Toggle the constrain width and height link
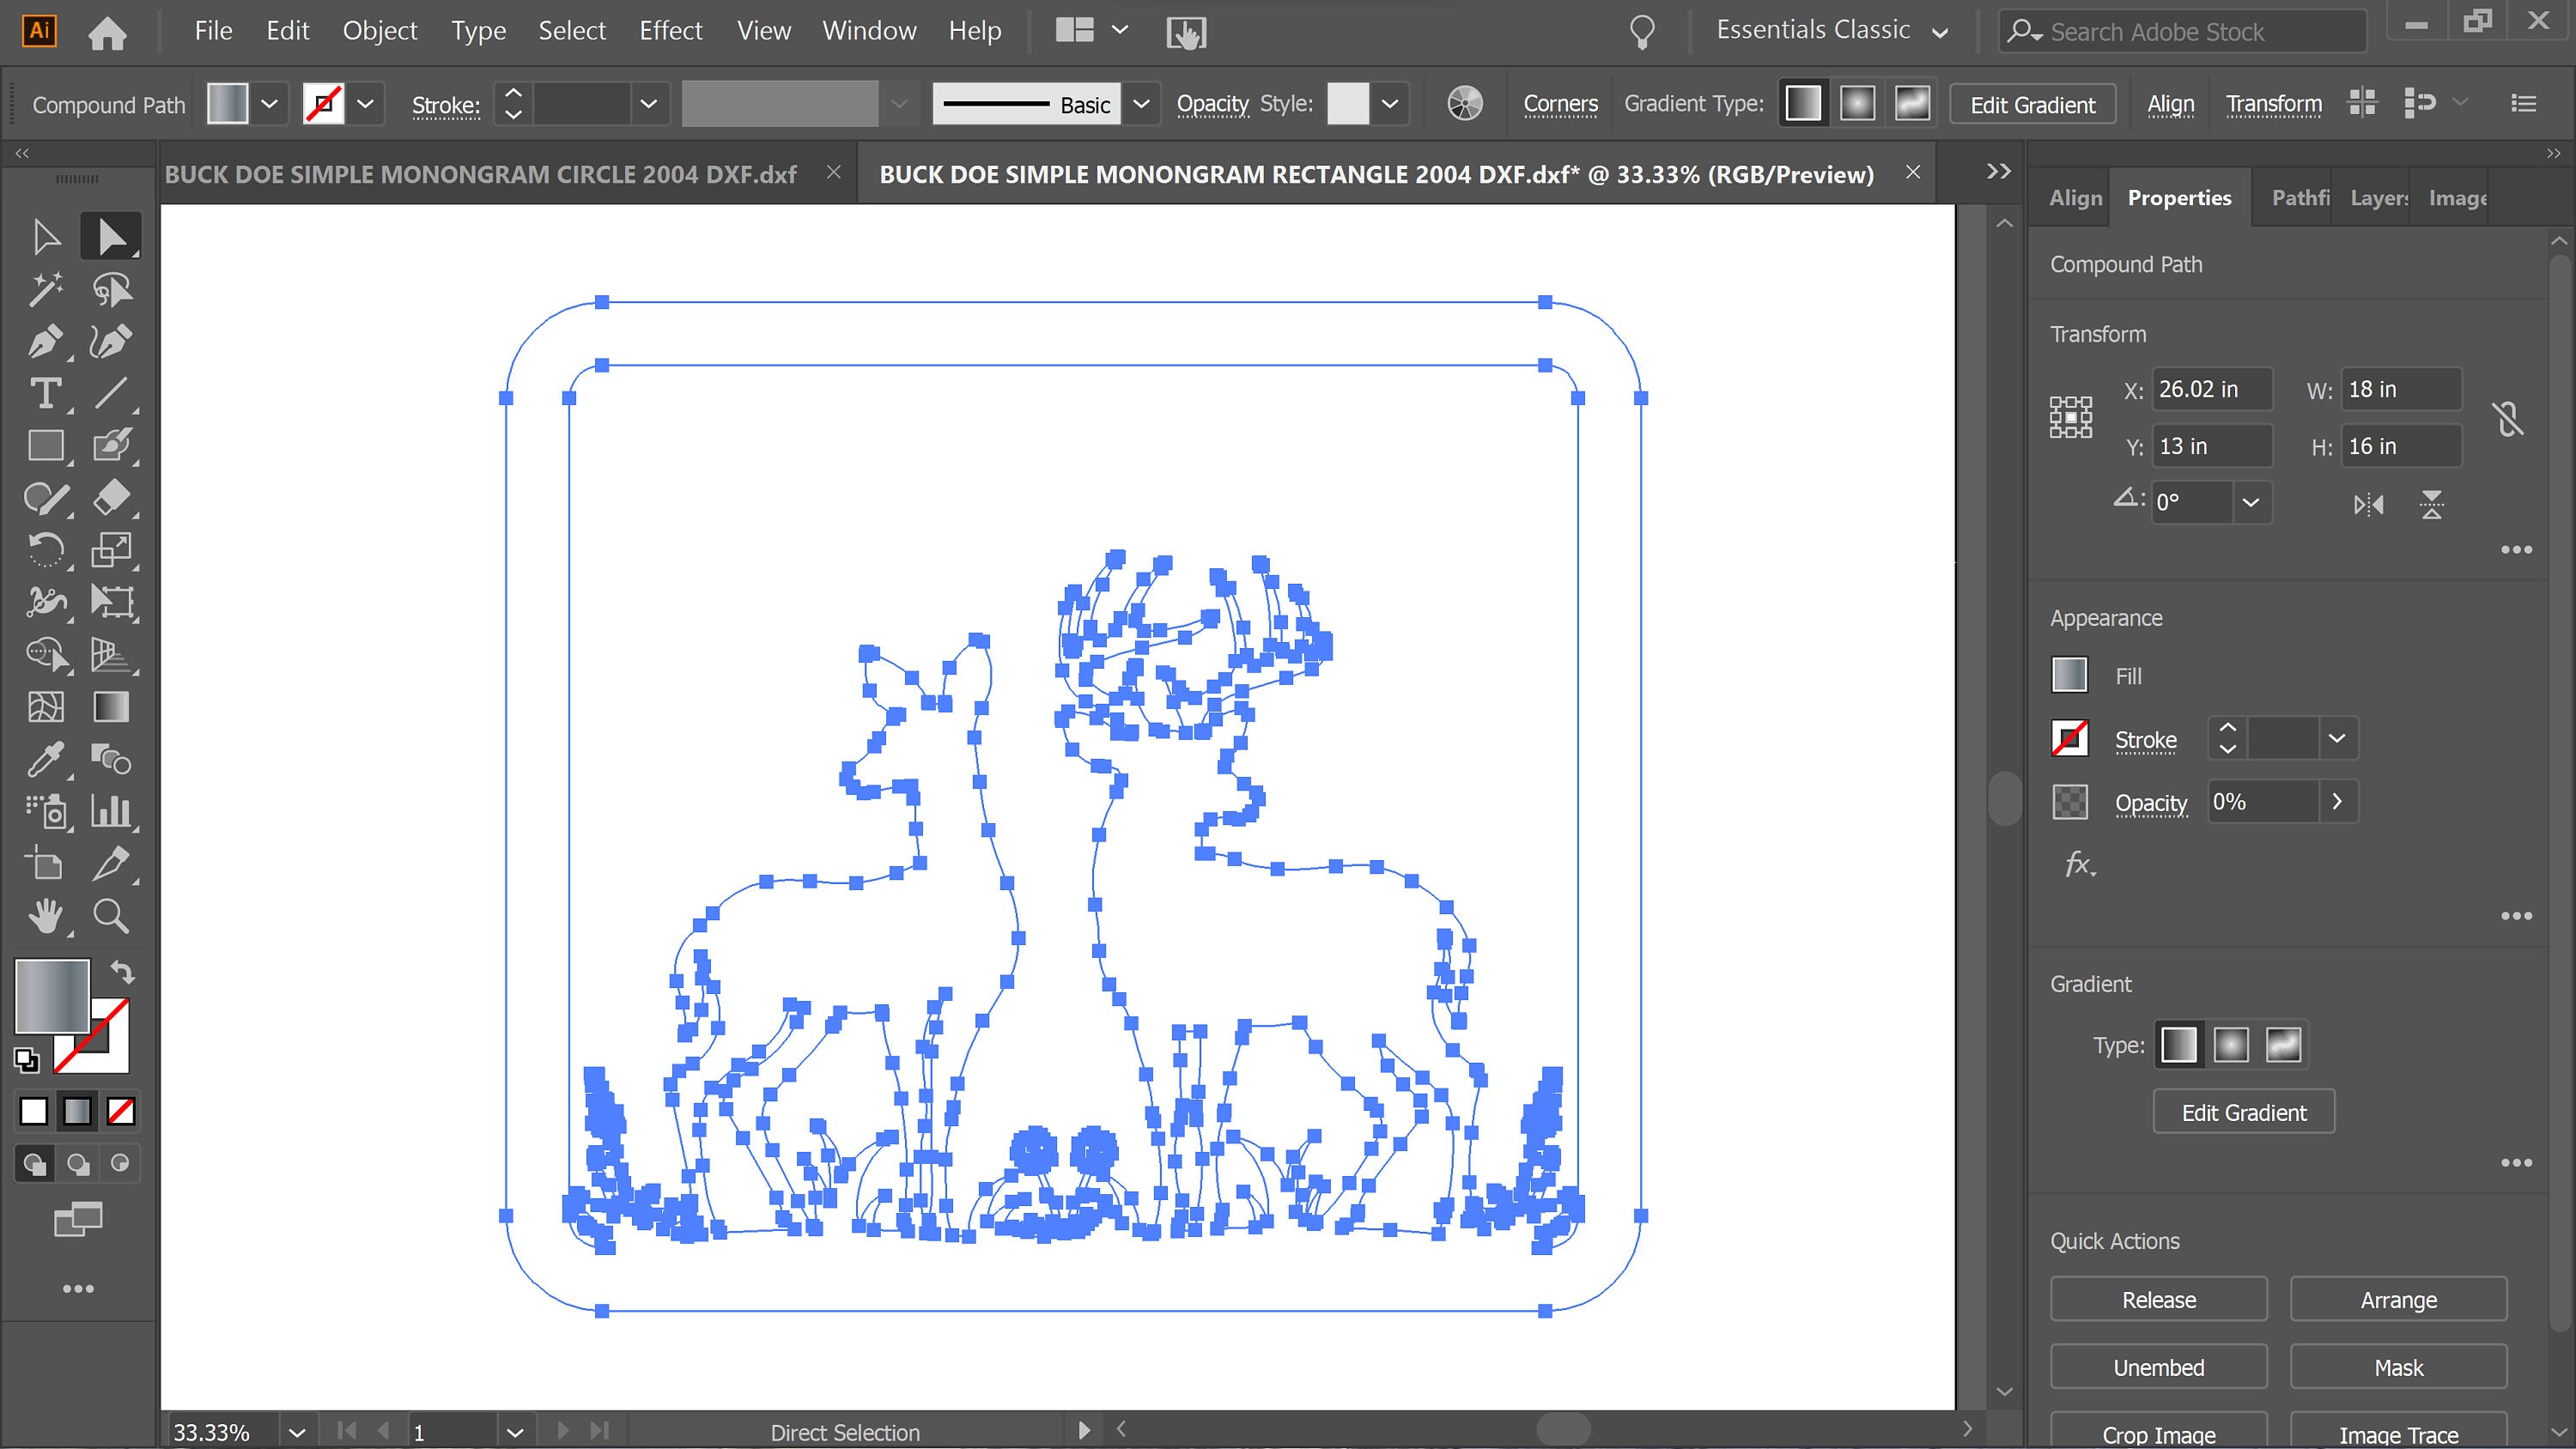This screenshot has width=2576, height=1449. [2508, 418]
